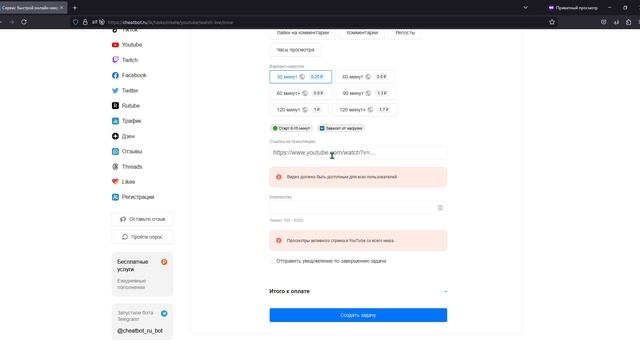Image resolution: width=640 pixels, height=360 pixels.
Task: Select the 30 минут load option
Action: pos(300,77)
